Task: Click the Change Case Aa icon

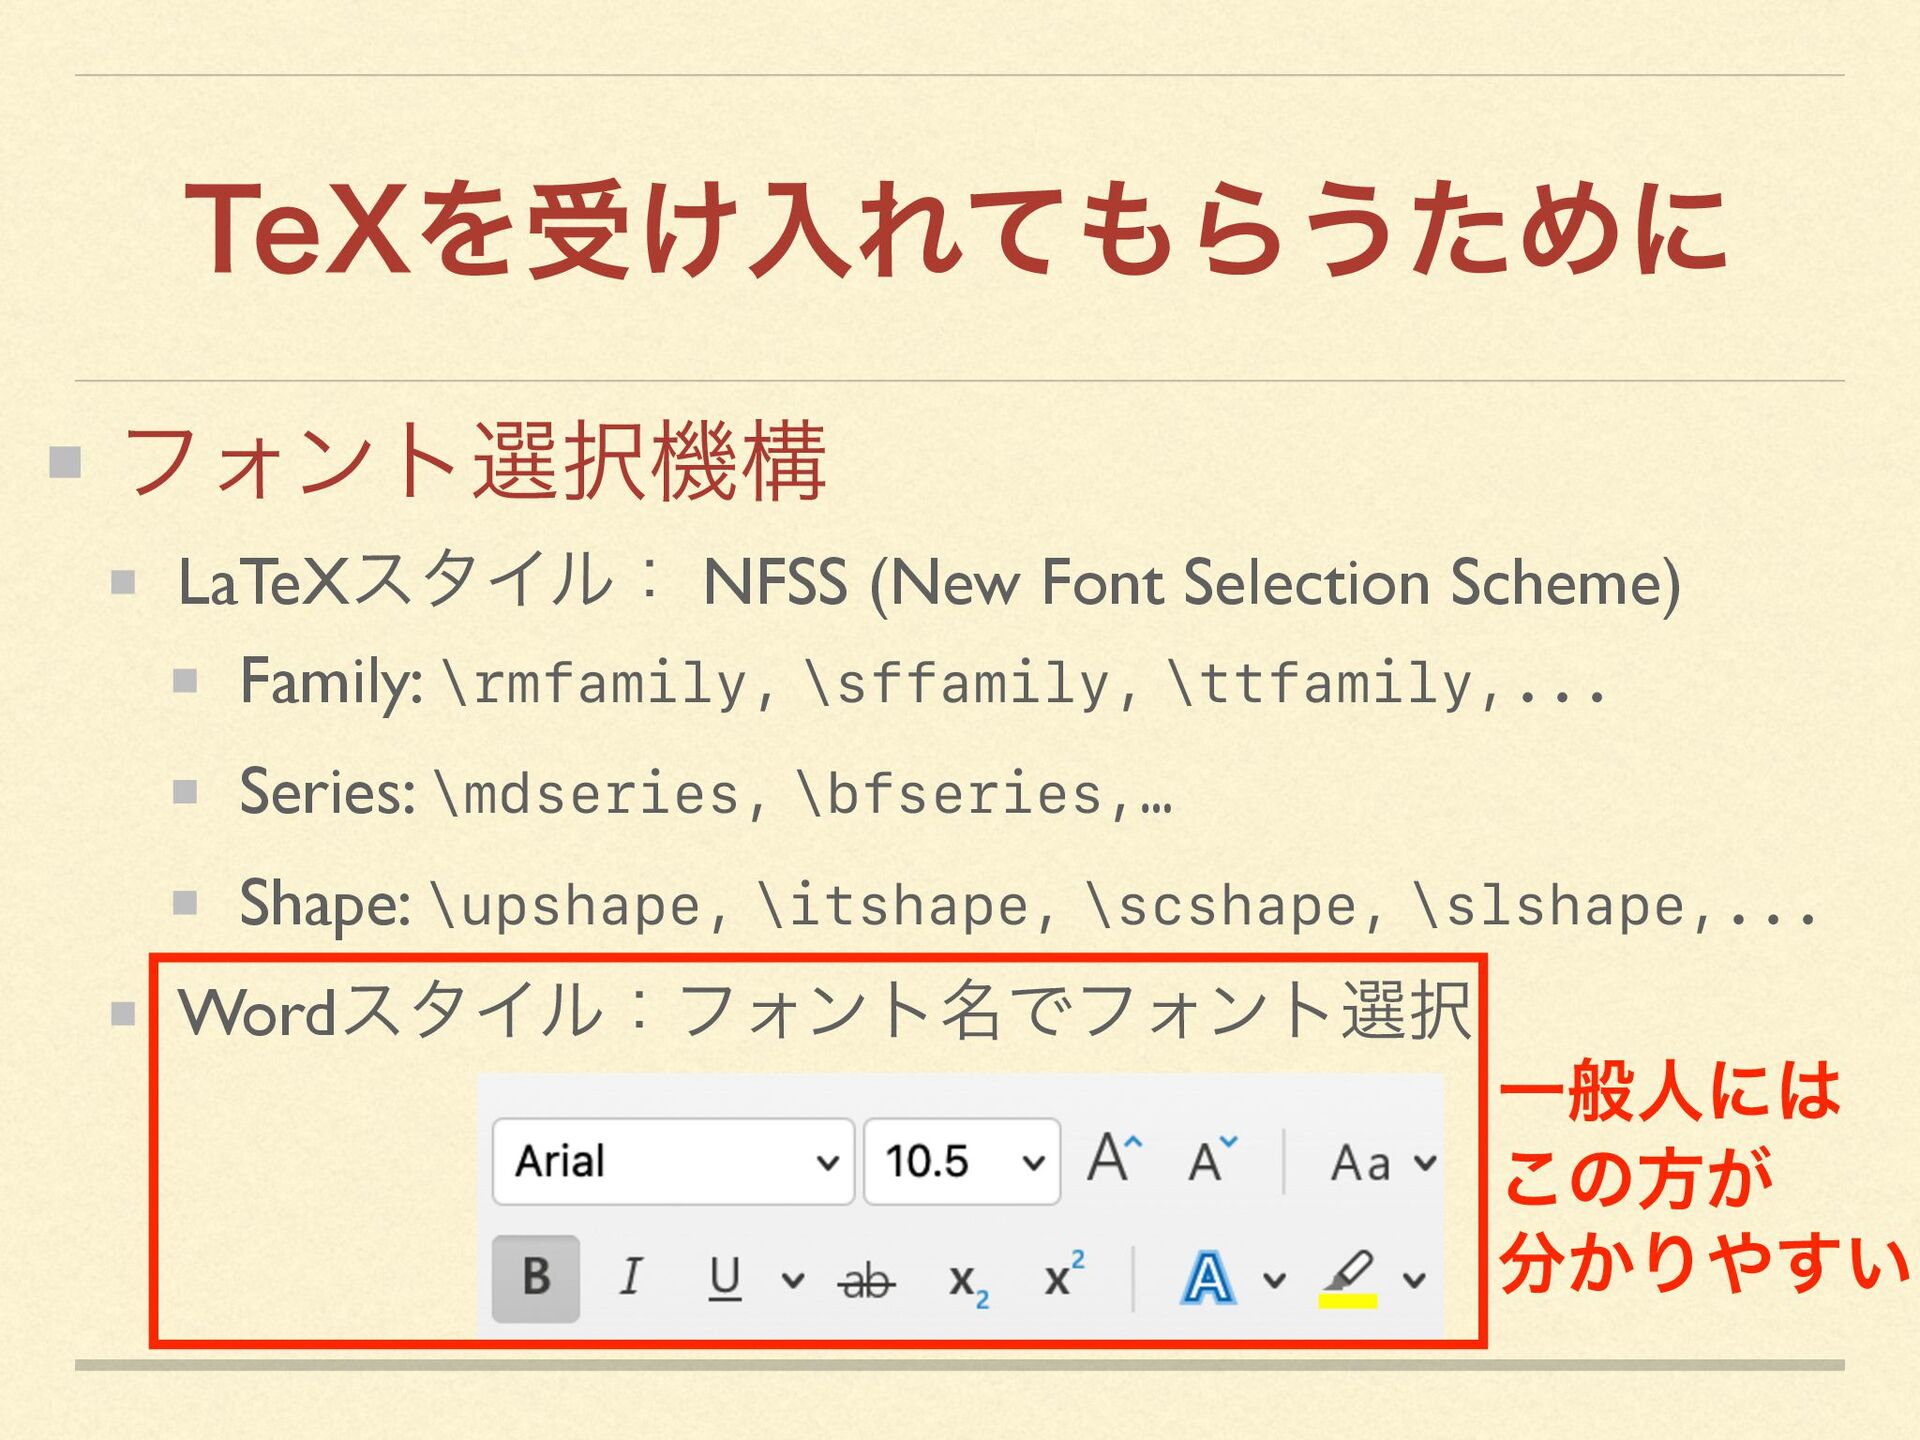Action: (x=1361, y=1162)
